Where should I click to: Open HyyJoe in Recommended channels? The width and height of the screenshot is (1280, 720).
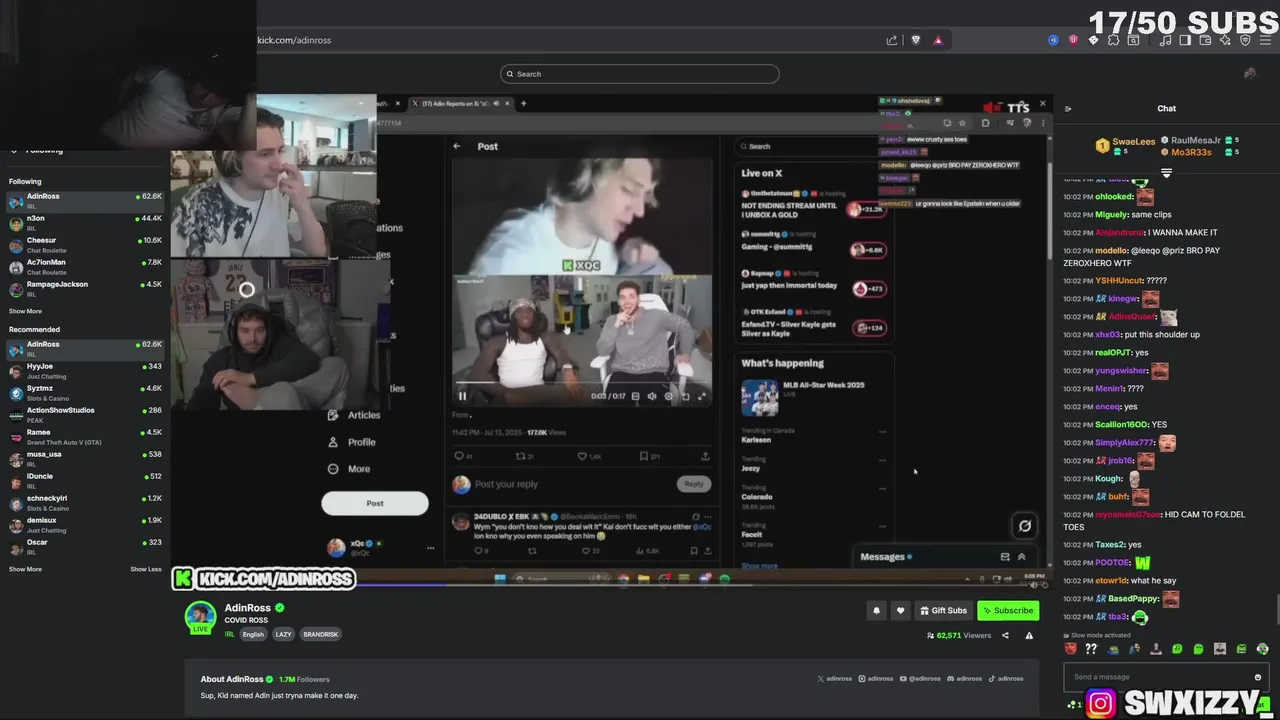click(85, 371)
